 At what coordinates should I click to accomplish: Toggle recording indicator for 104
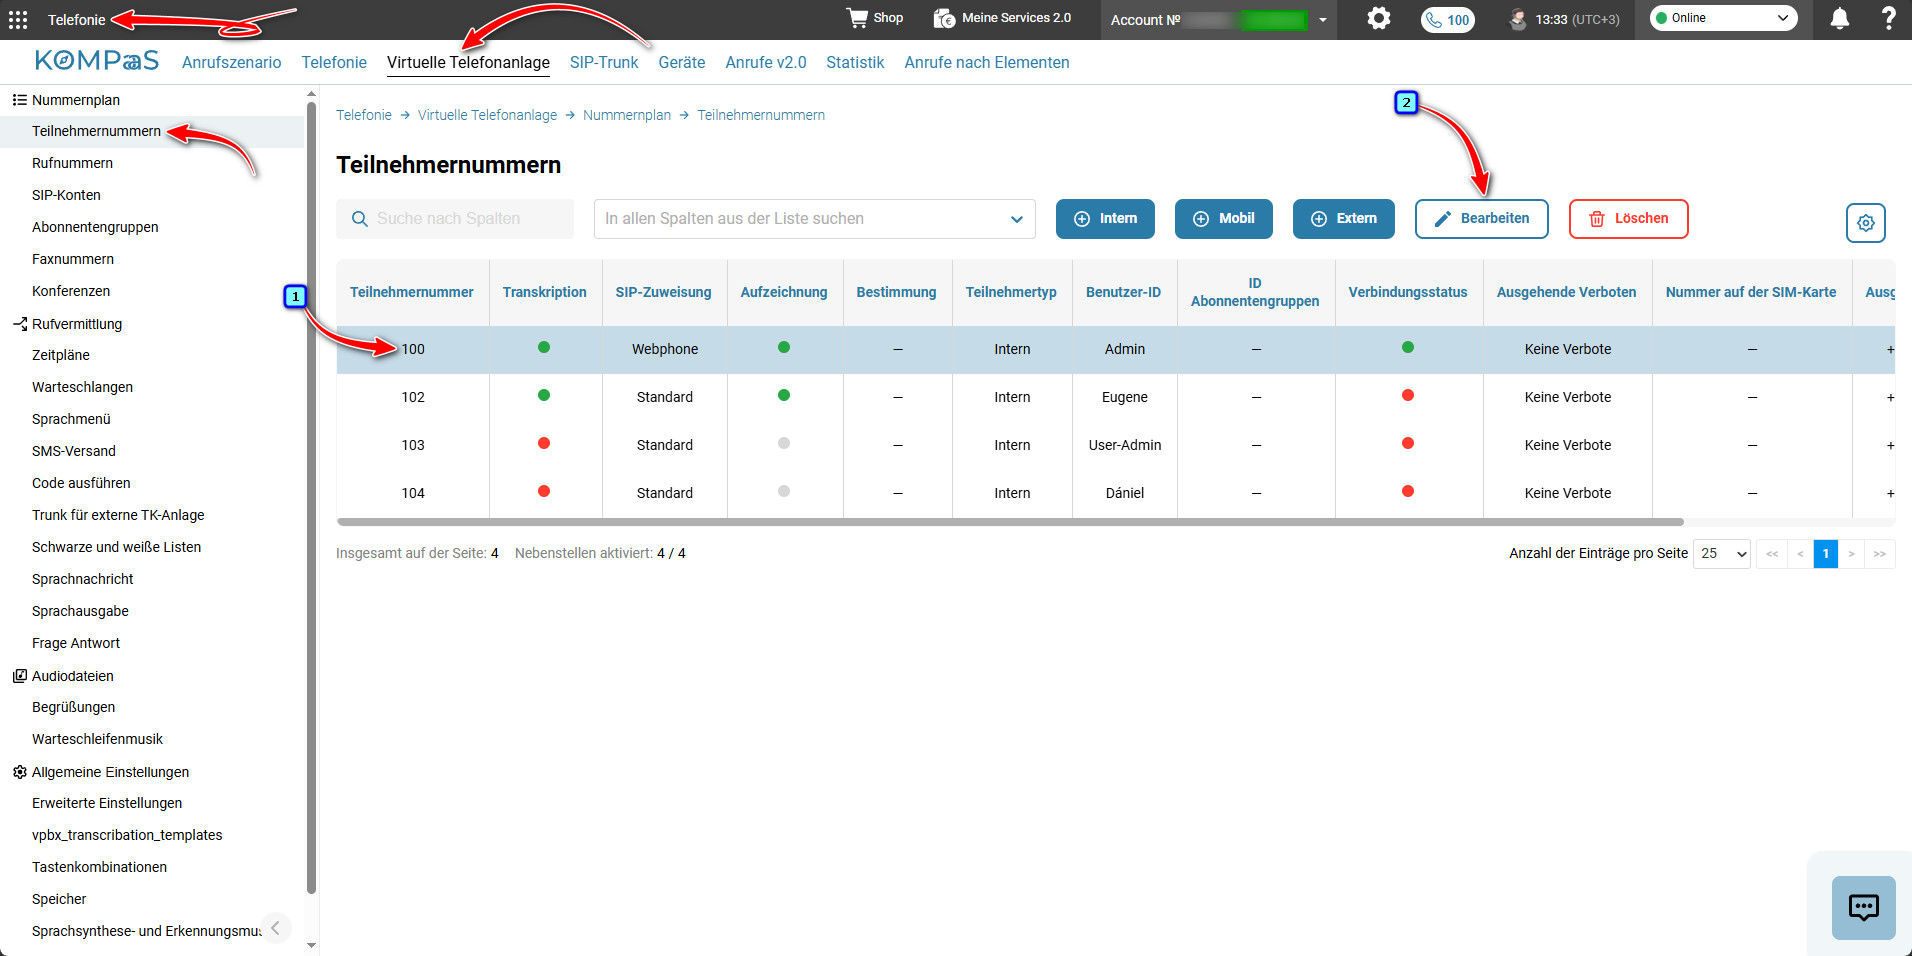784,491
